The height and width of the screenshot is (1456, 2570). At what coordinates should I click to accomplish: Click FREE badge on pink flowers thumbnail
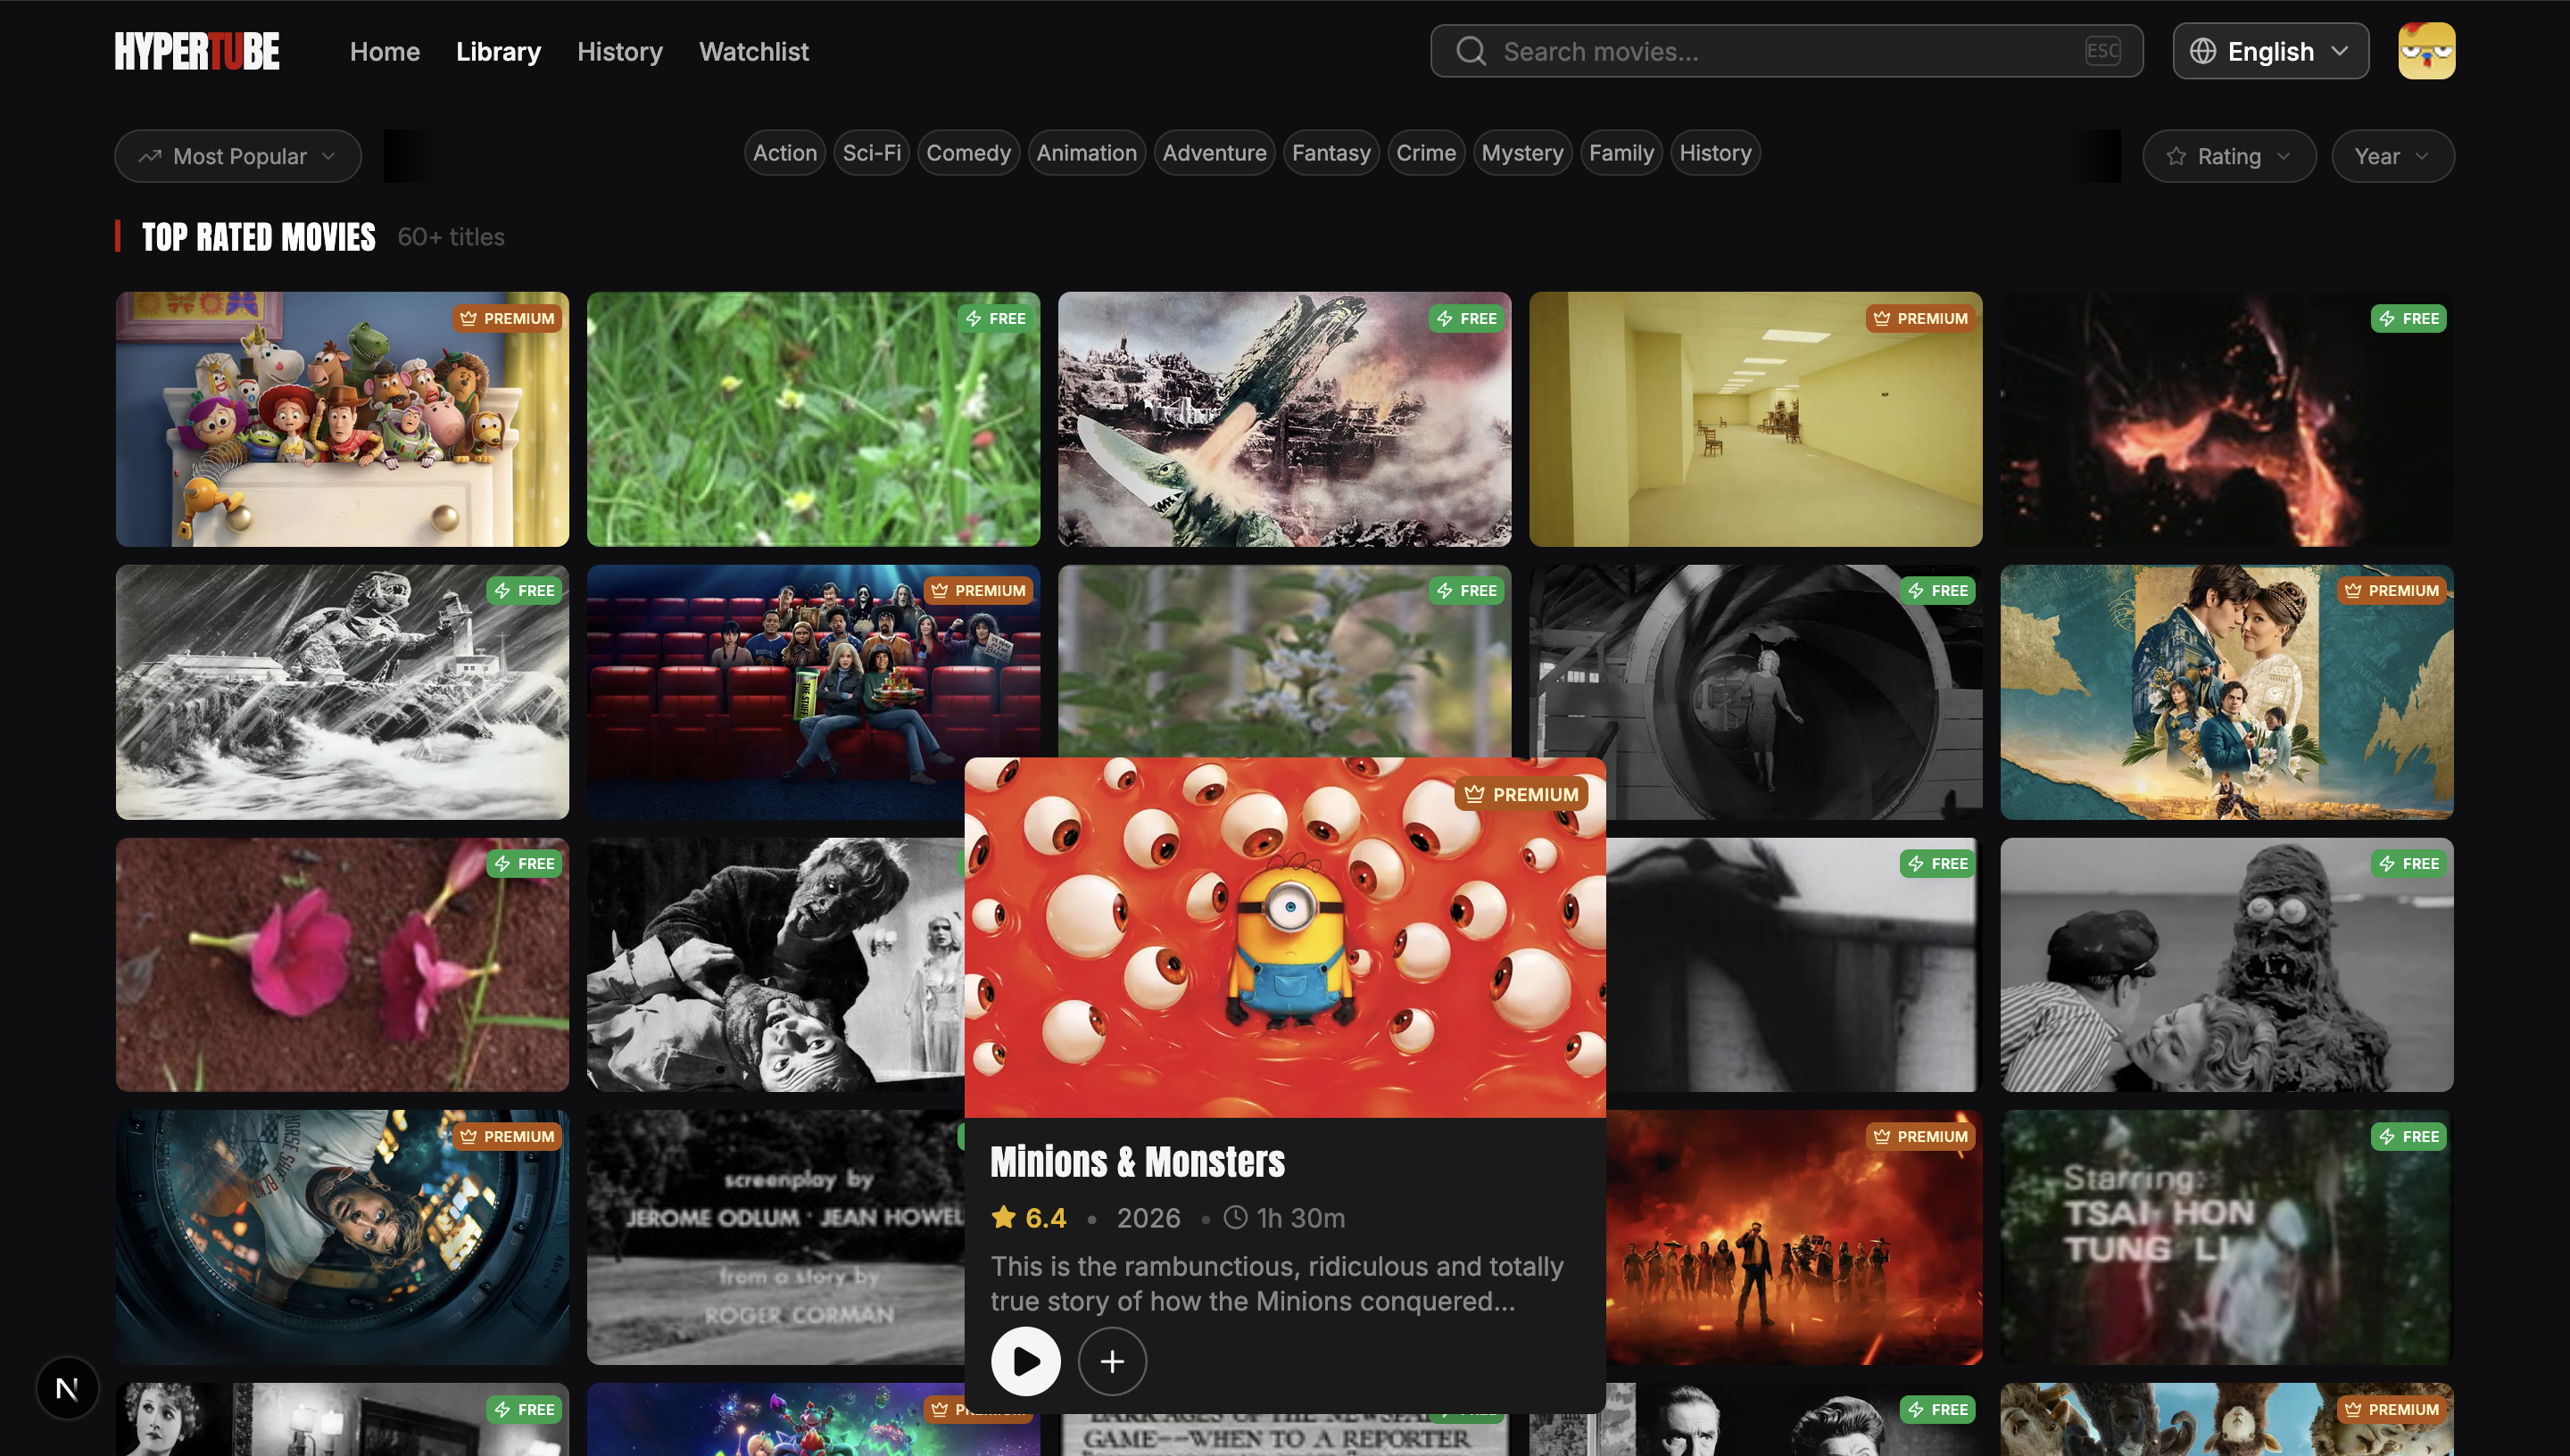[x=524, y=863]
